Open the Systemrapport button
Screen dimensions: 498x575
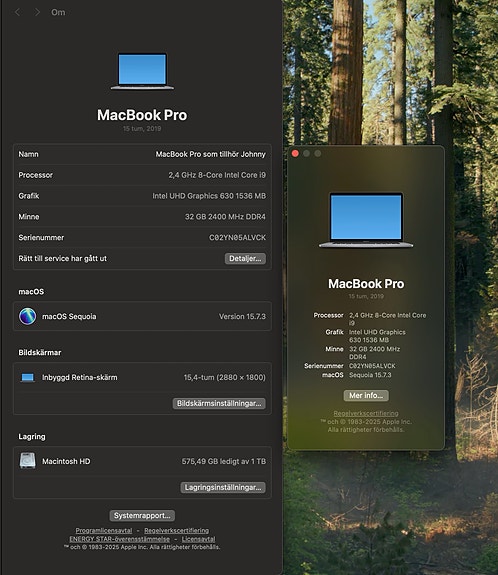click(142, 516)
